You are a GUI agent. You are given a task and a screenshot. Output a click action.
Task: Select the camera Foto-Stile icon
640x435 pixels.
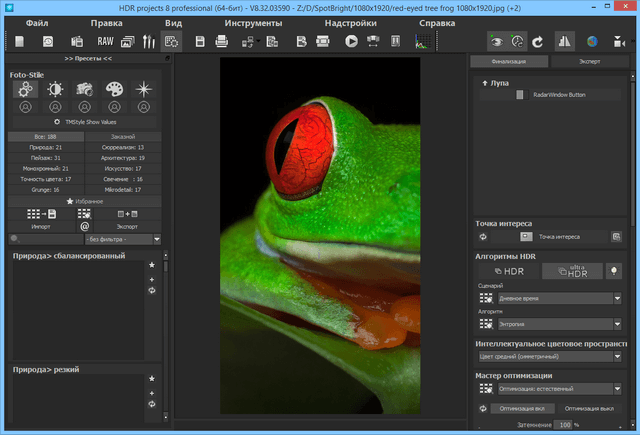pyautogui.click(x=85, y=89)
